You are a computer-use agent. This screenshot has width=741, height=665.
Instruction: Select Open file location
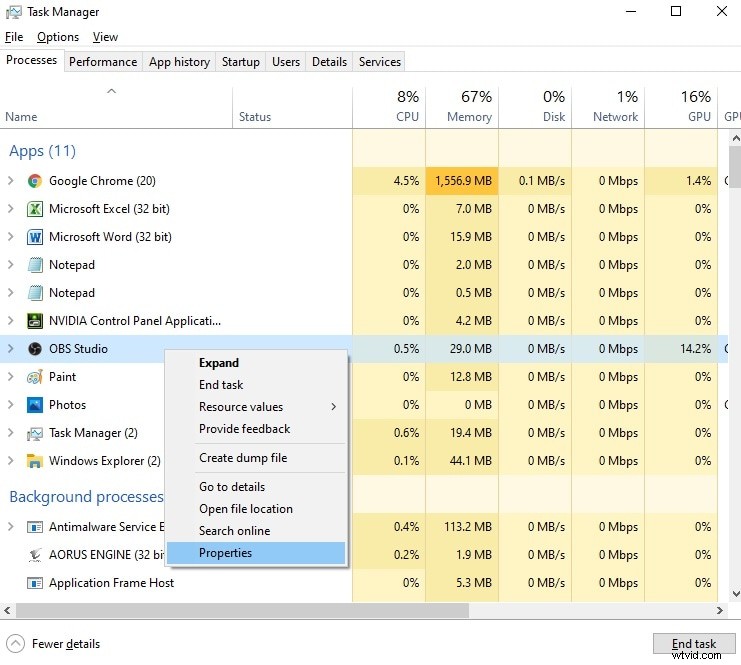coord(256,509)
